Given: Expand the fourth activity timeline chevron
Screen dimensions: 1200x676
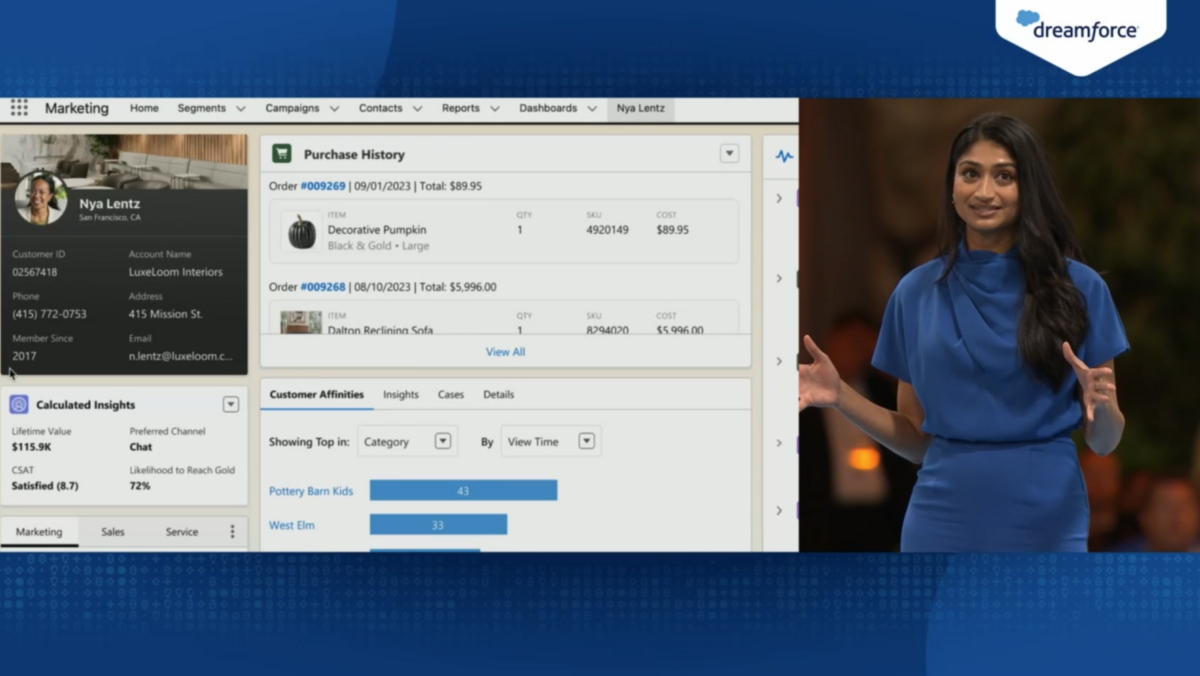Looking at the screenshot, I should click(779, 443).
